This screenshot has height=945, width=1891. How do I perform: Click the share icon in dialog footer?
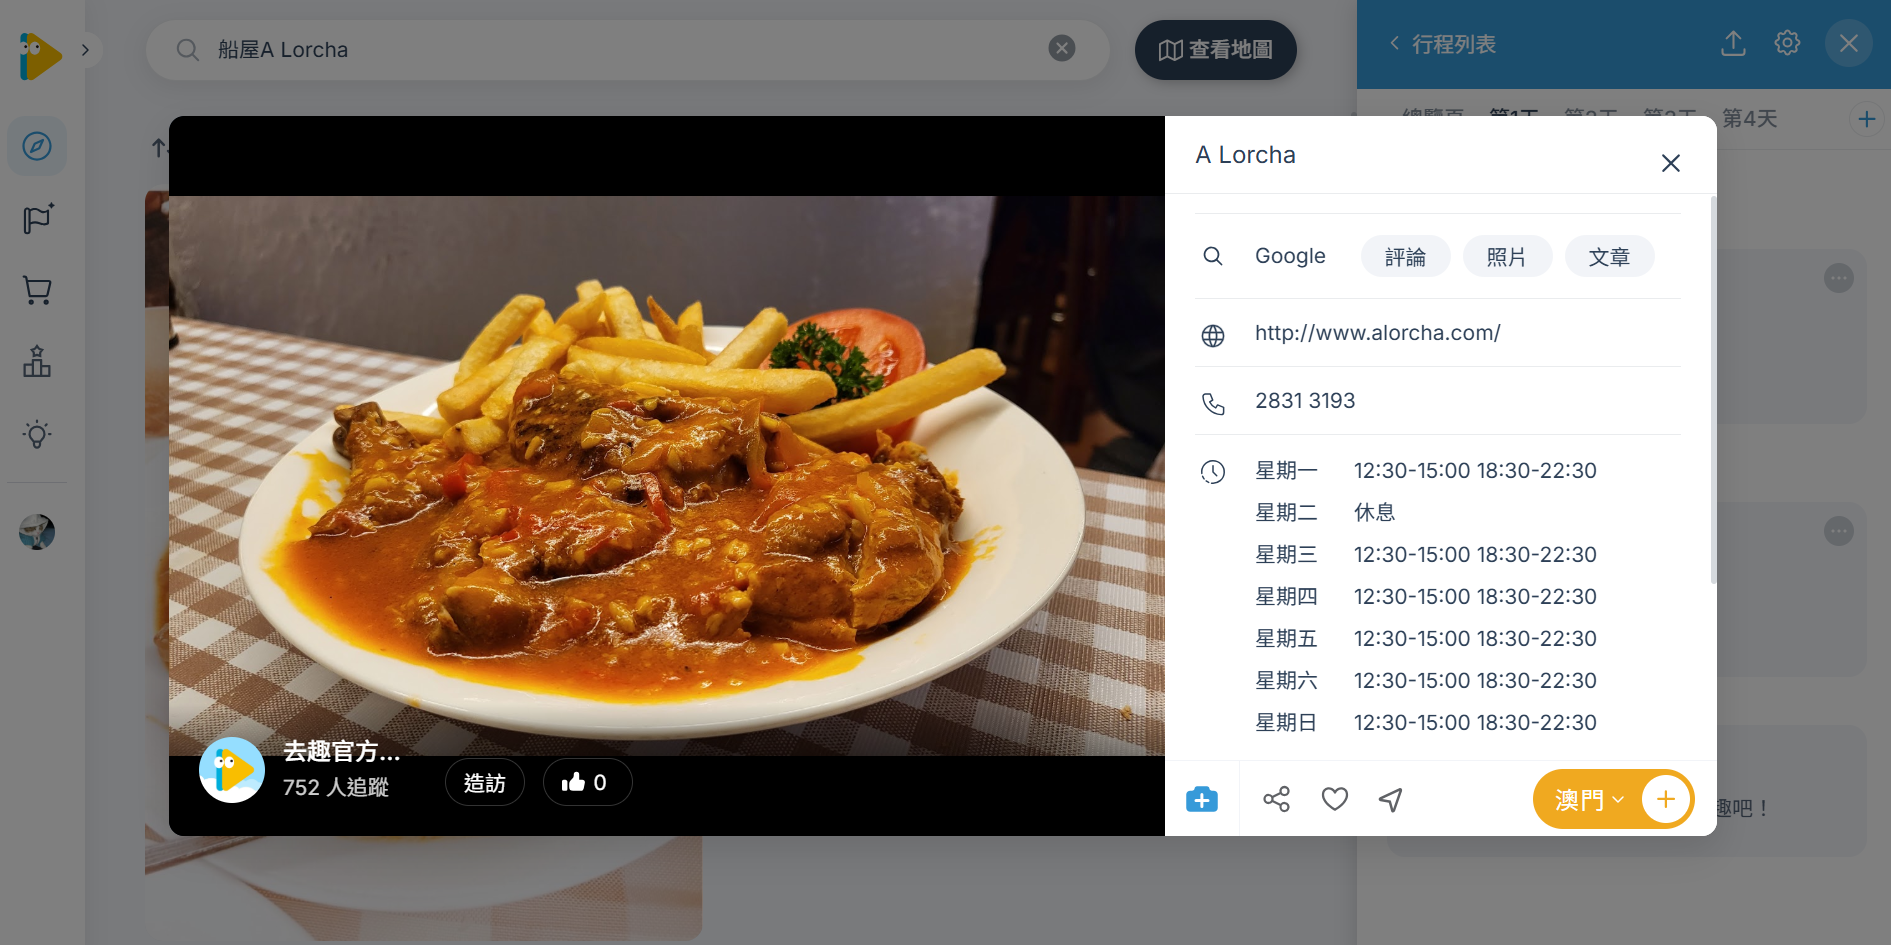[x=1276, y=799]
